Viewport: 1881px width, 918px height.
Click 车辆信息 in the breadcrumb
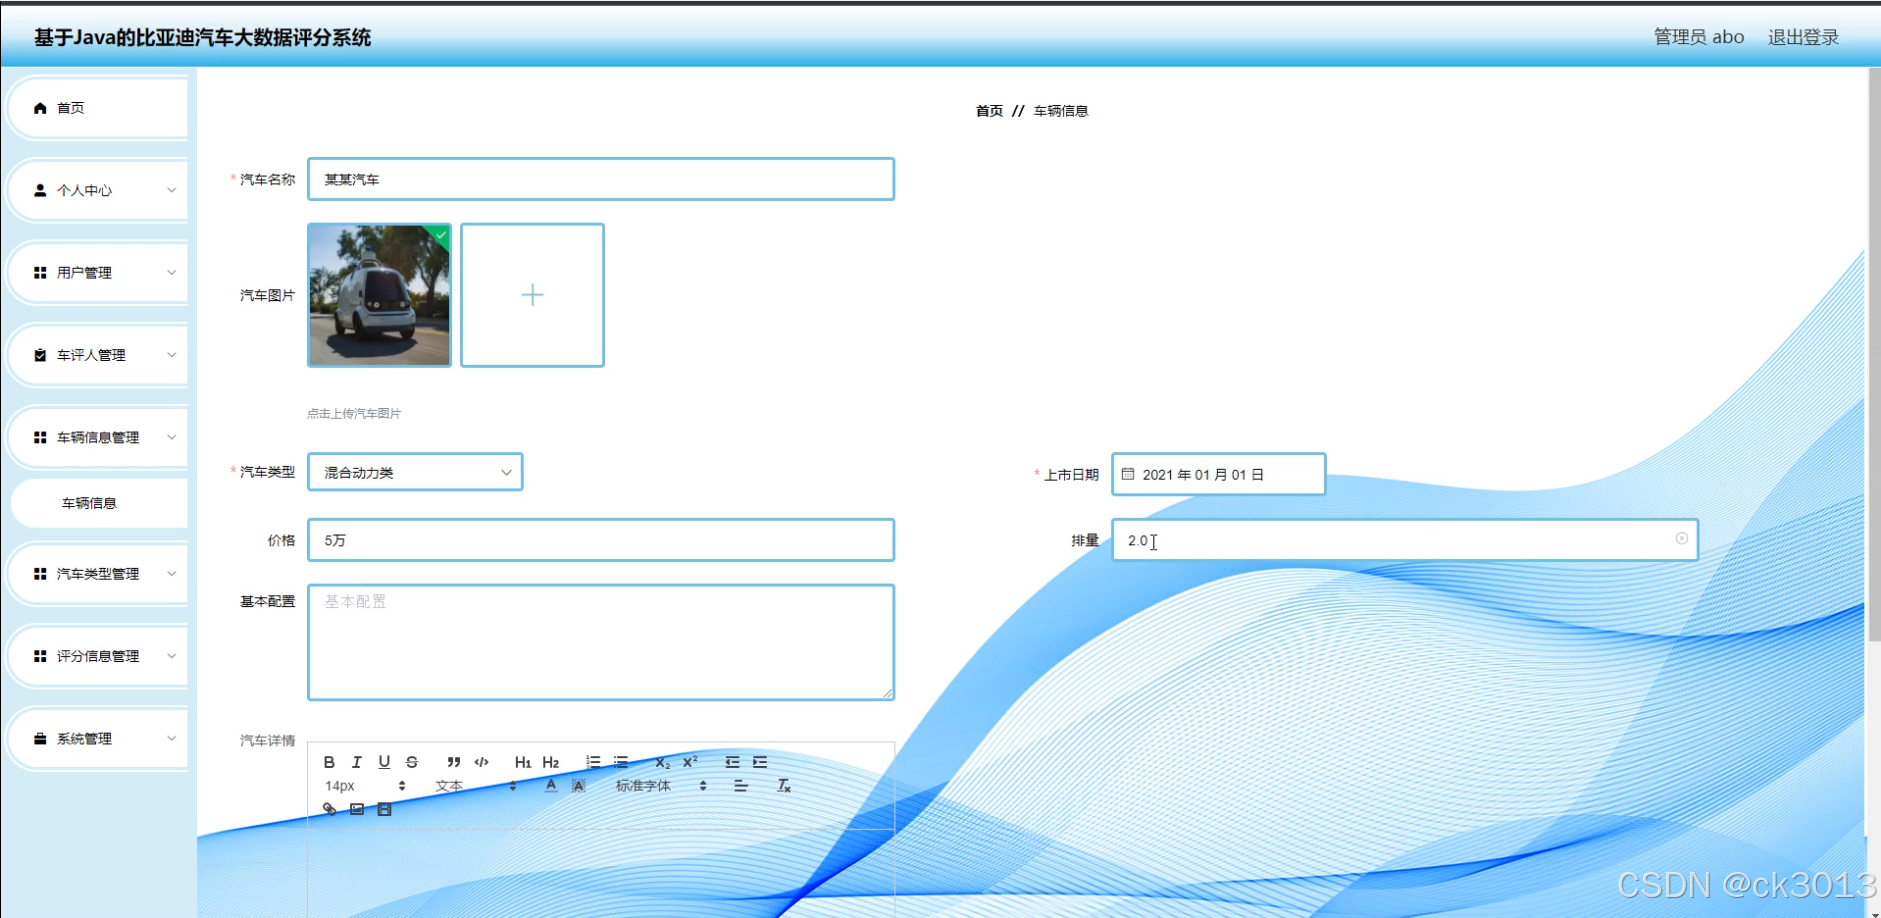(x=1061, y=111)
